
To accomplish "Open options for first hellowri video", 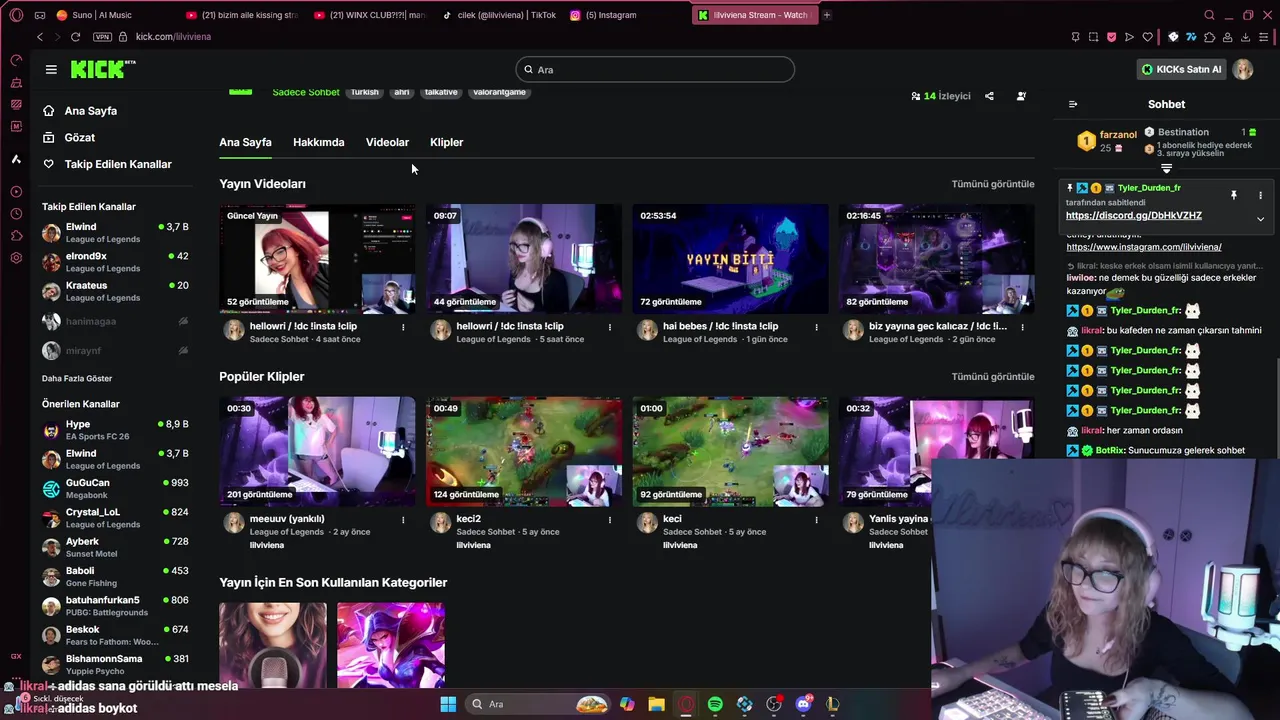I will (403, 327).
